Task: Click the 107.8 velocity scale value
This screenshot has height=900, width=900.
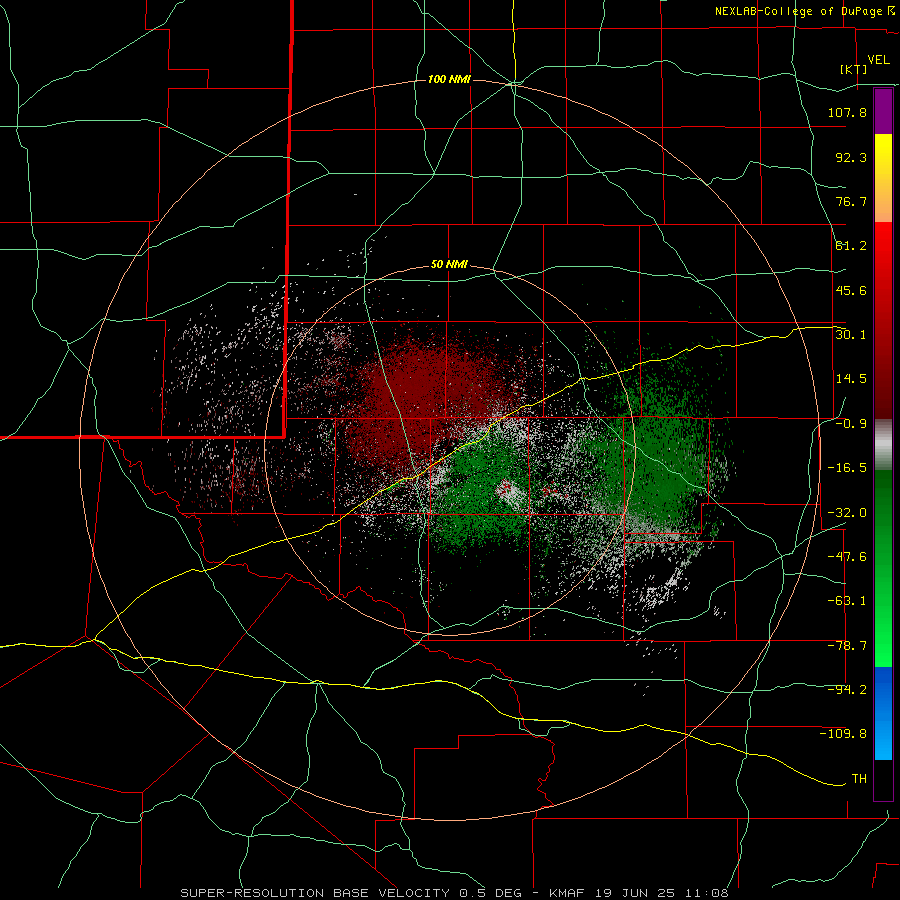Action: (847, 112)
